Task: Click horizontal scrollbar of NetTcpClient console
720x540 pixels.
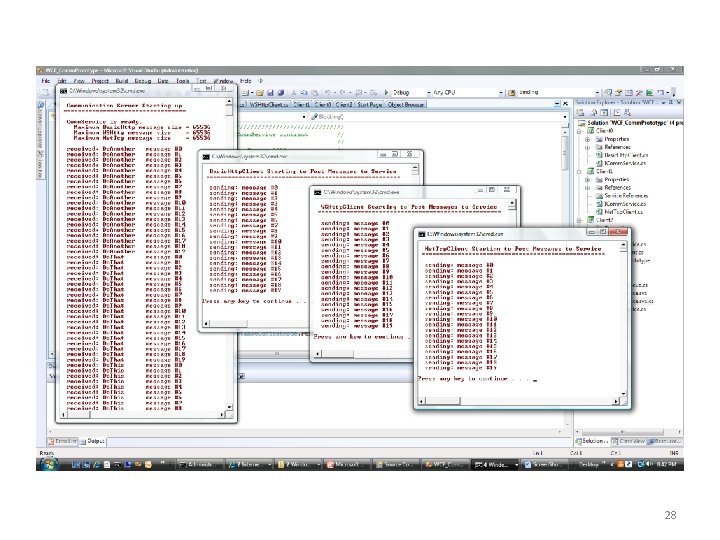Action: click(519, 401)
